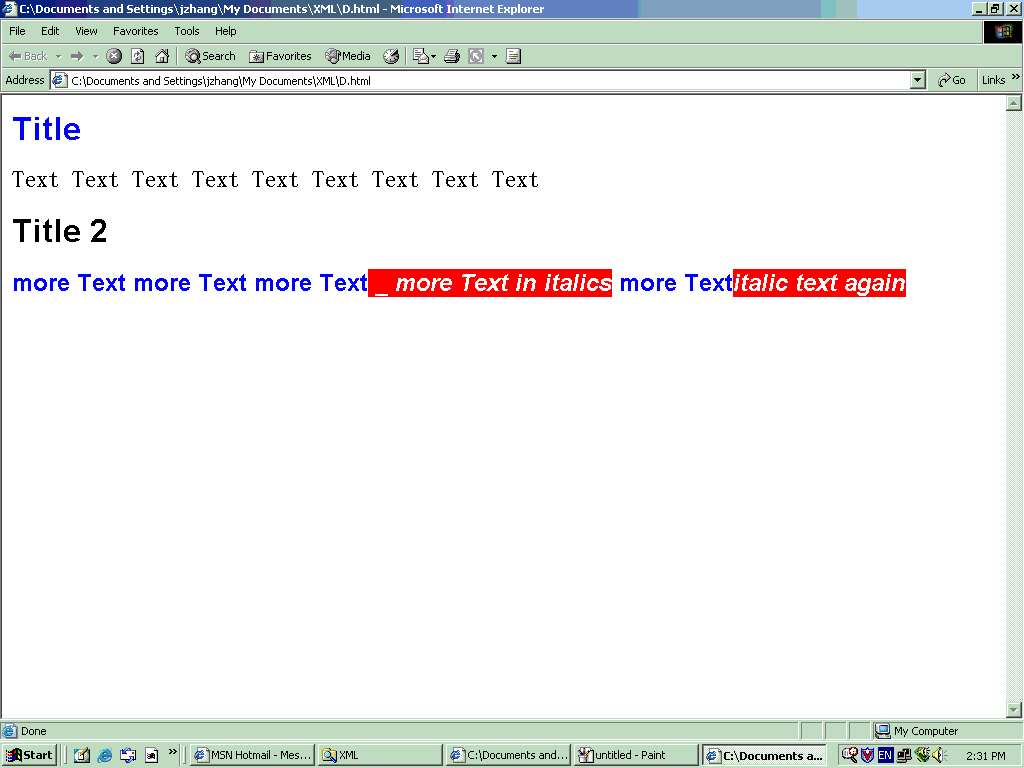
Task: Open the Address bar dropdown arrow
Action: [917, 80]
